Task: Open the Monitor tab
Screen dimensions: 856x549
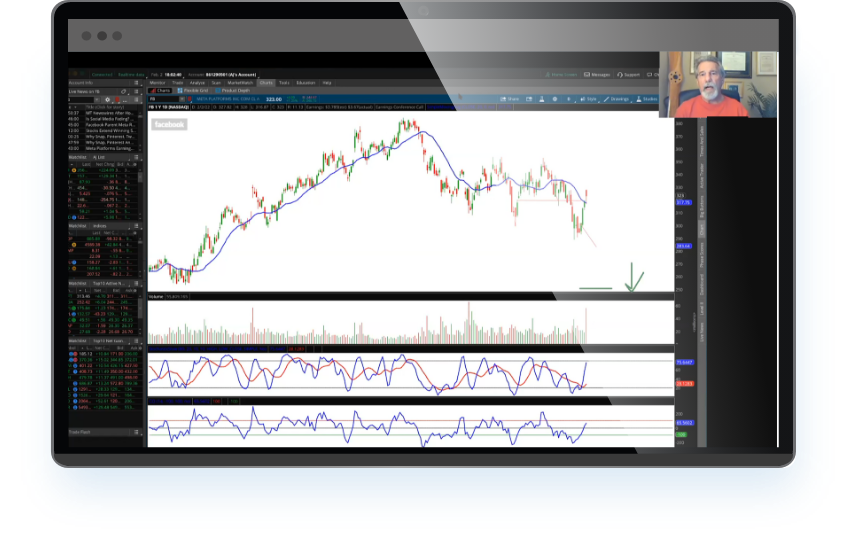Action: pyautogui.click(x=157, y=83)
